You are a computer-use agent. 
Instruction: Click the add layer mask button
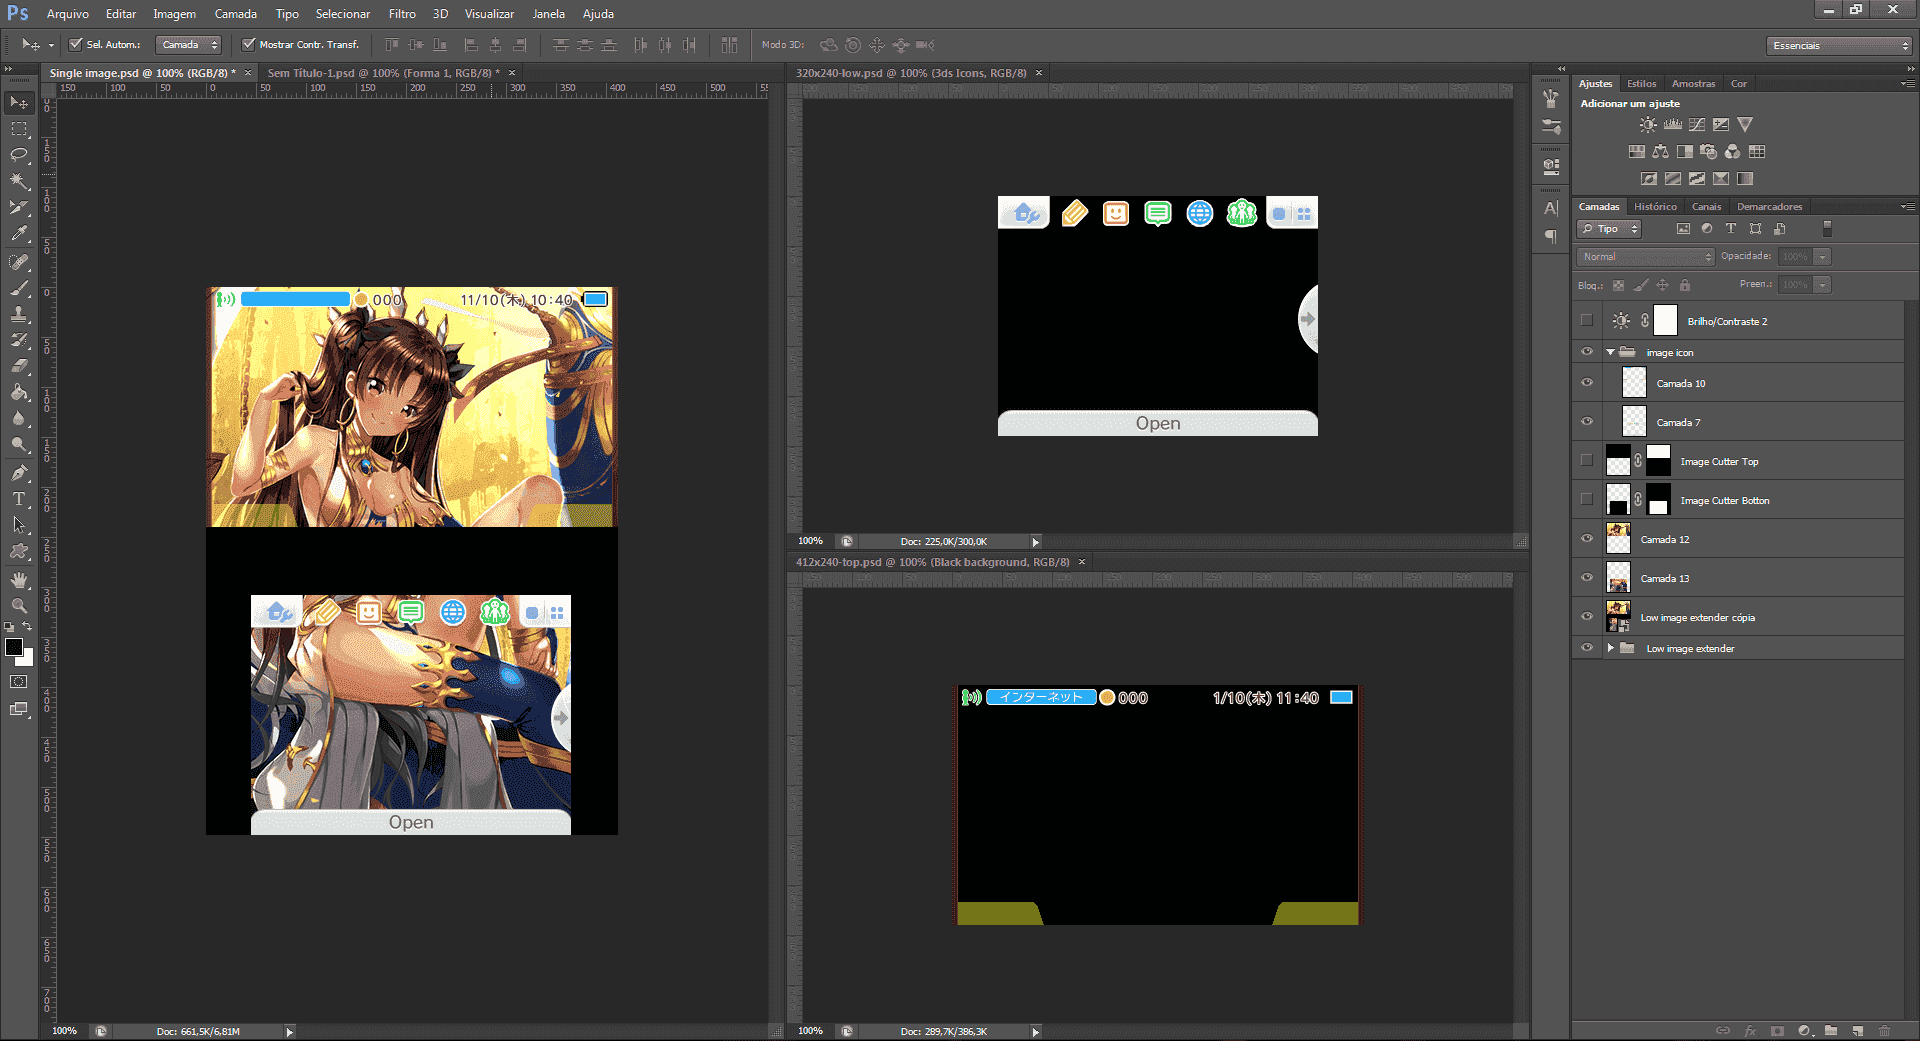click(x=1777, y=1031)
